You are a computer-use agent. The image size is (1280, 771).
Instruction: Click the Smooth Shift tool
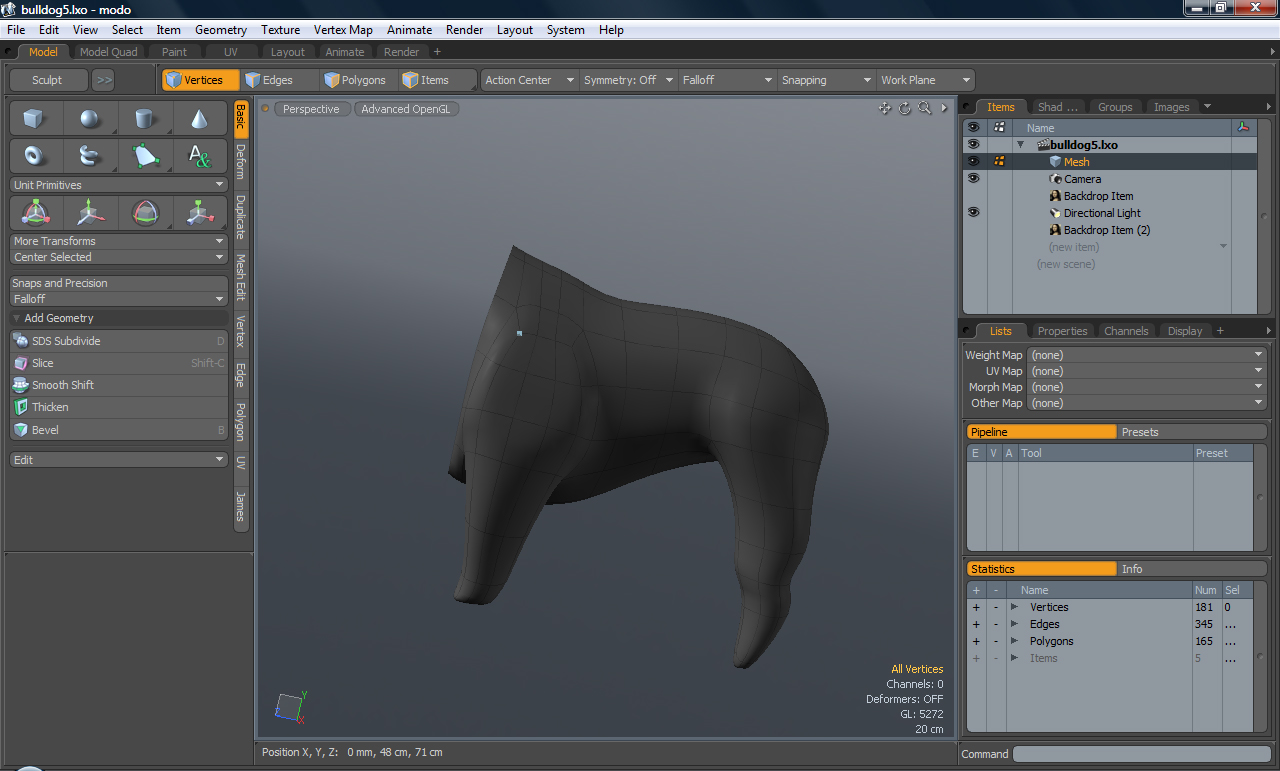point(119,385)
